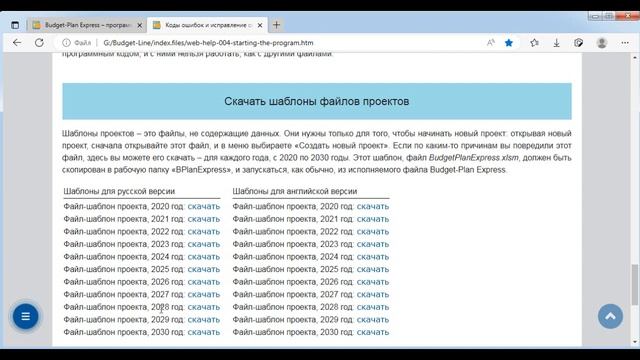Open the blue round hamburger menu button
640x360 pixels.
[25, 316]
